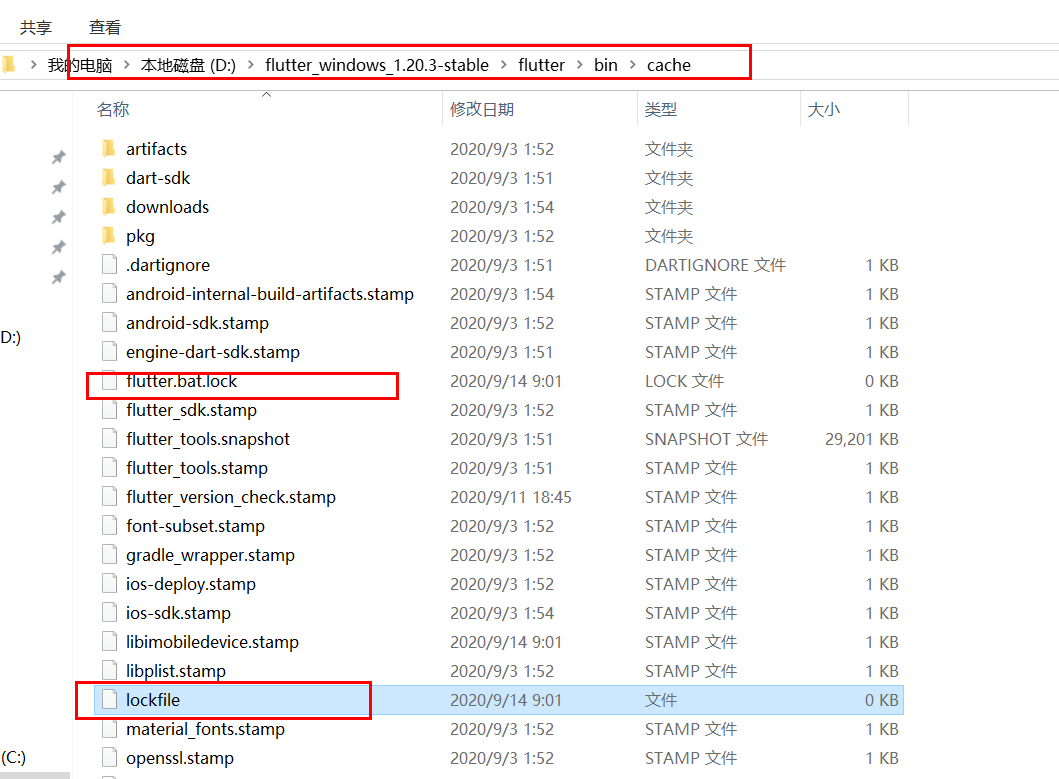Click flutter_sdk.stamp file icon

(109, 409)
